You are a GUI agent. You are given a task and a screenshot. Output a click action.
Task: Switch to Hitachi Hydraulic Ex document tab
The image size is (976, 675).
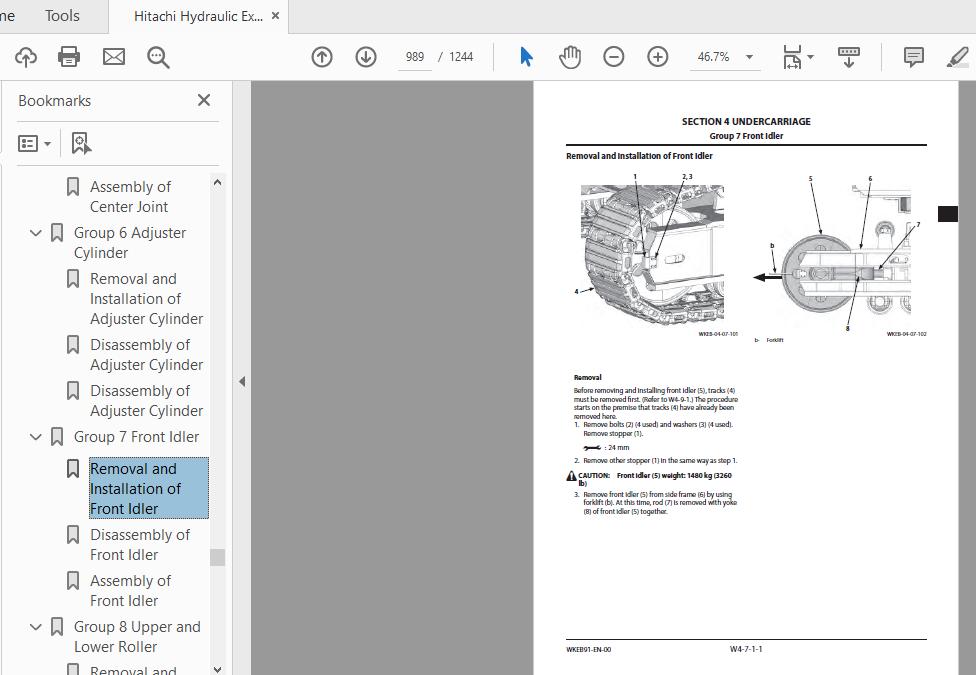coord(198,16)
